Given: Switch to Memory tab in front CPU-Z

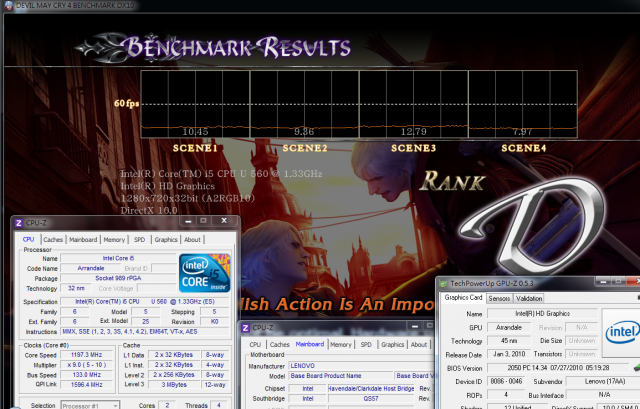Looking at the screenshot, I should (114, 240).
